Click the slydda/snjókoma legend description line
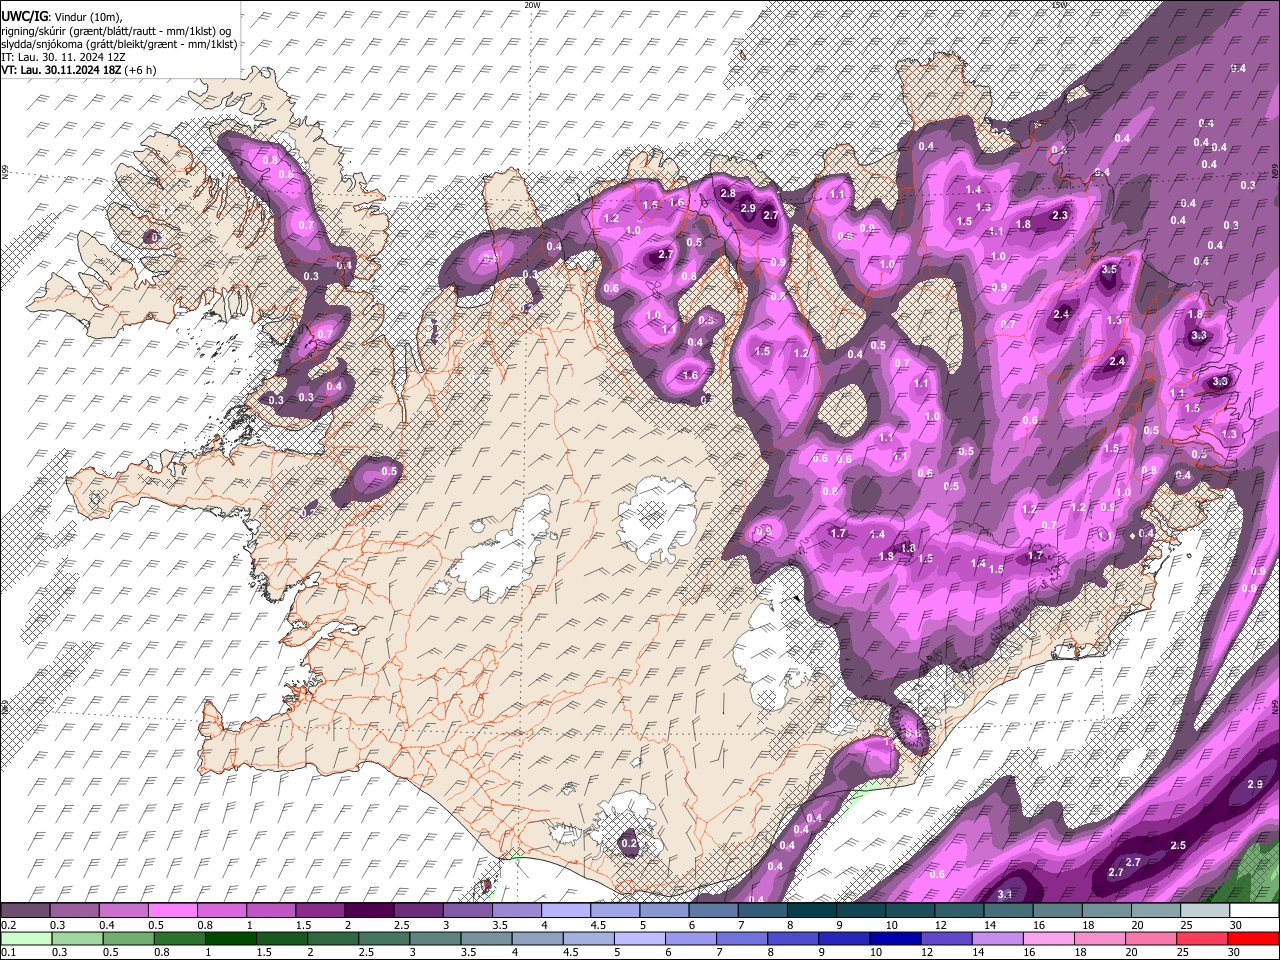 coord(119,44)
